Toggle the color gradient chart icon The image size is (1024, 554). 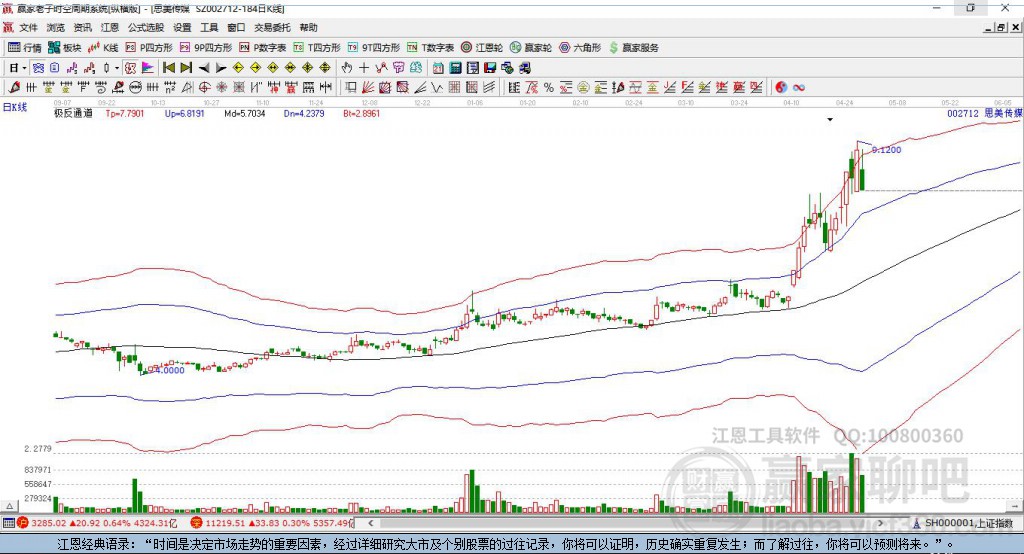pyautogui.click(x=148, y=68)
